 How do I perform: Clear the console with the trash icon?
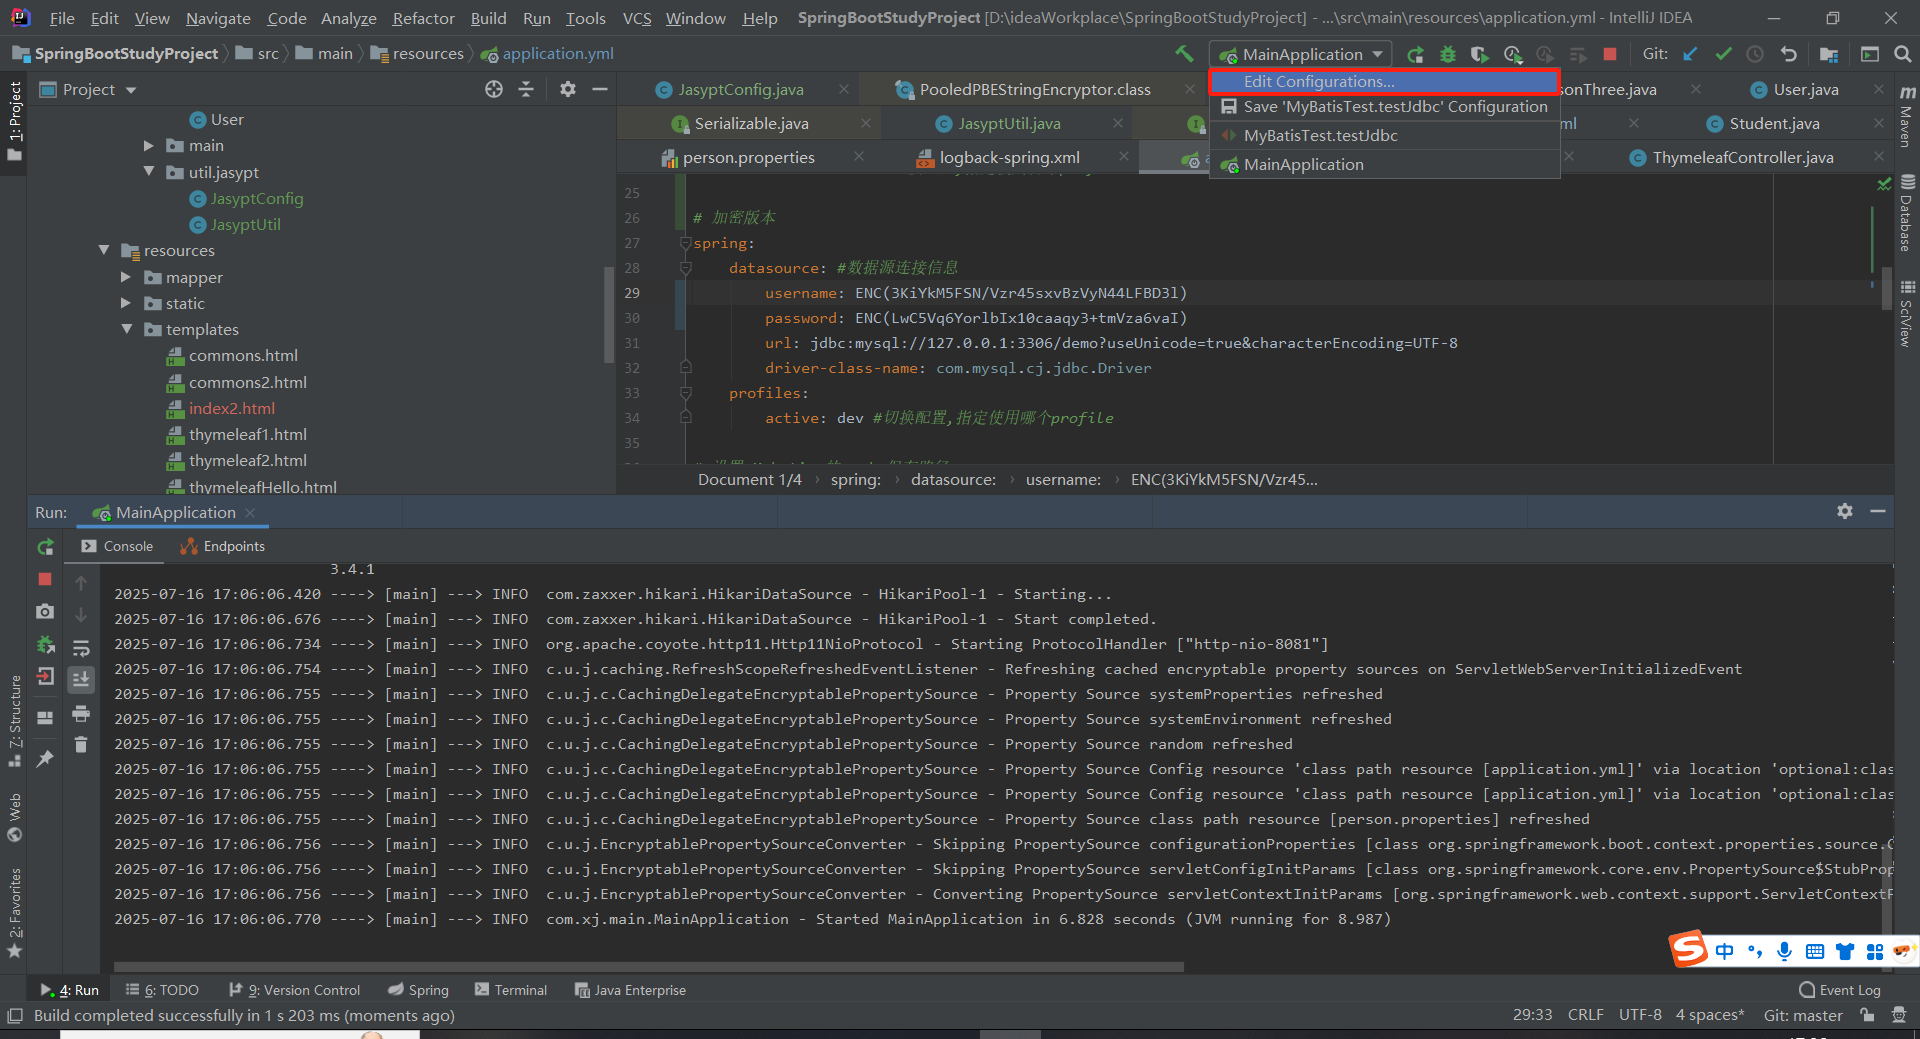pyautogui.click(x=81, y=745)
